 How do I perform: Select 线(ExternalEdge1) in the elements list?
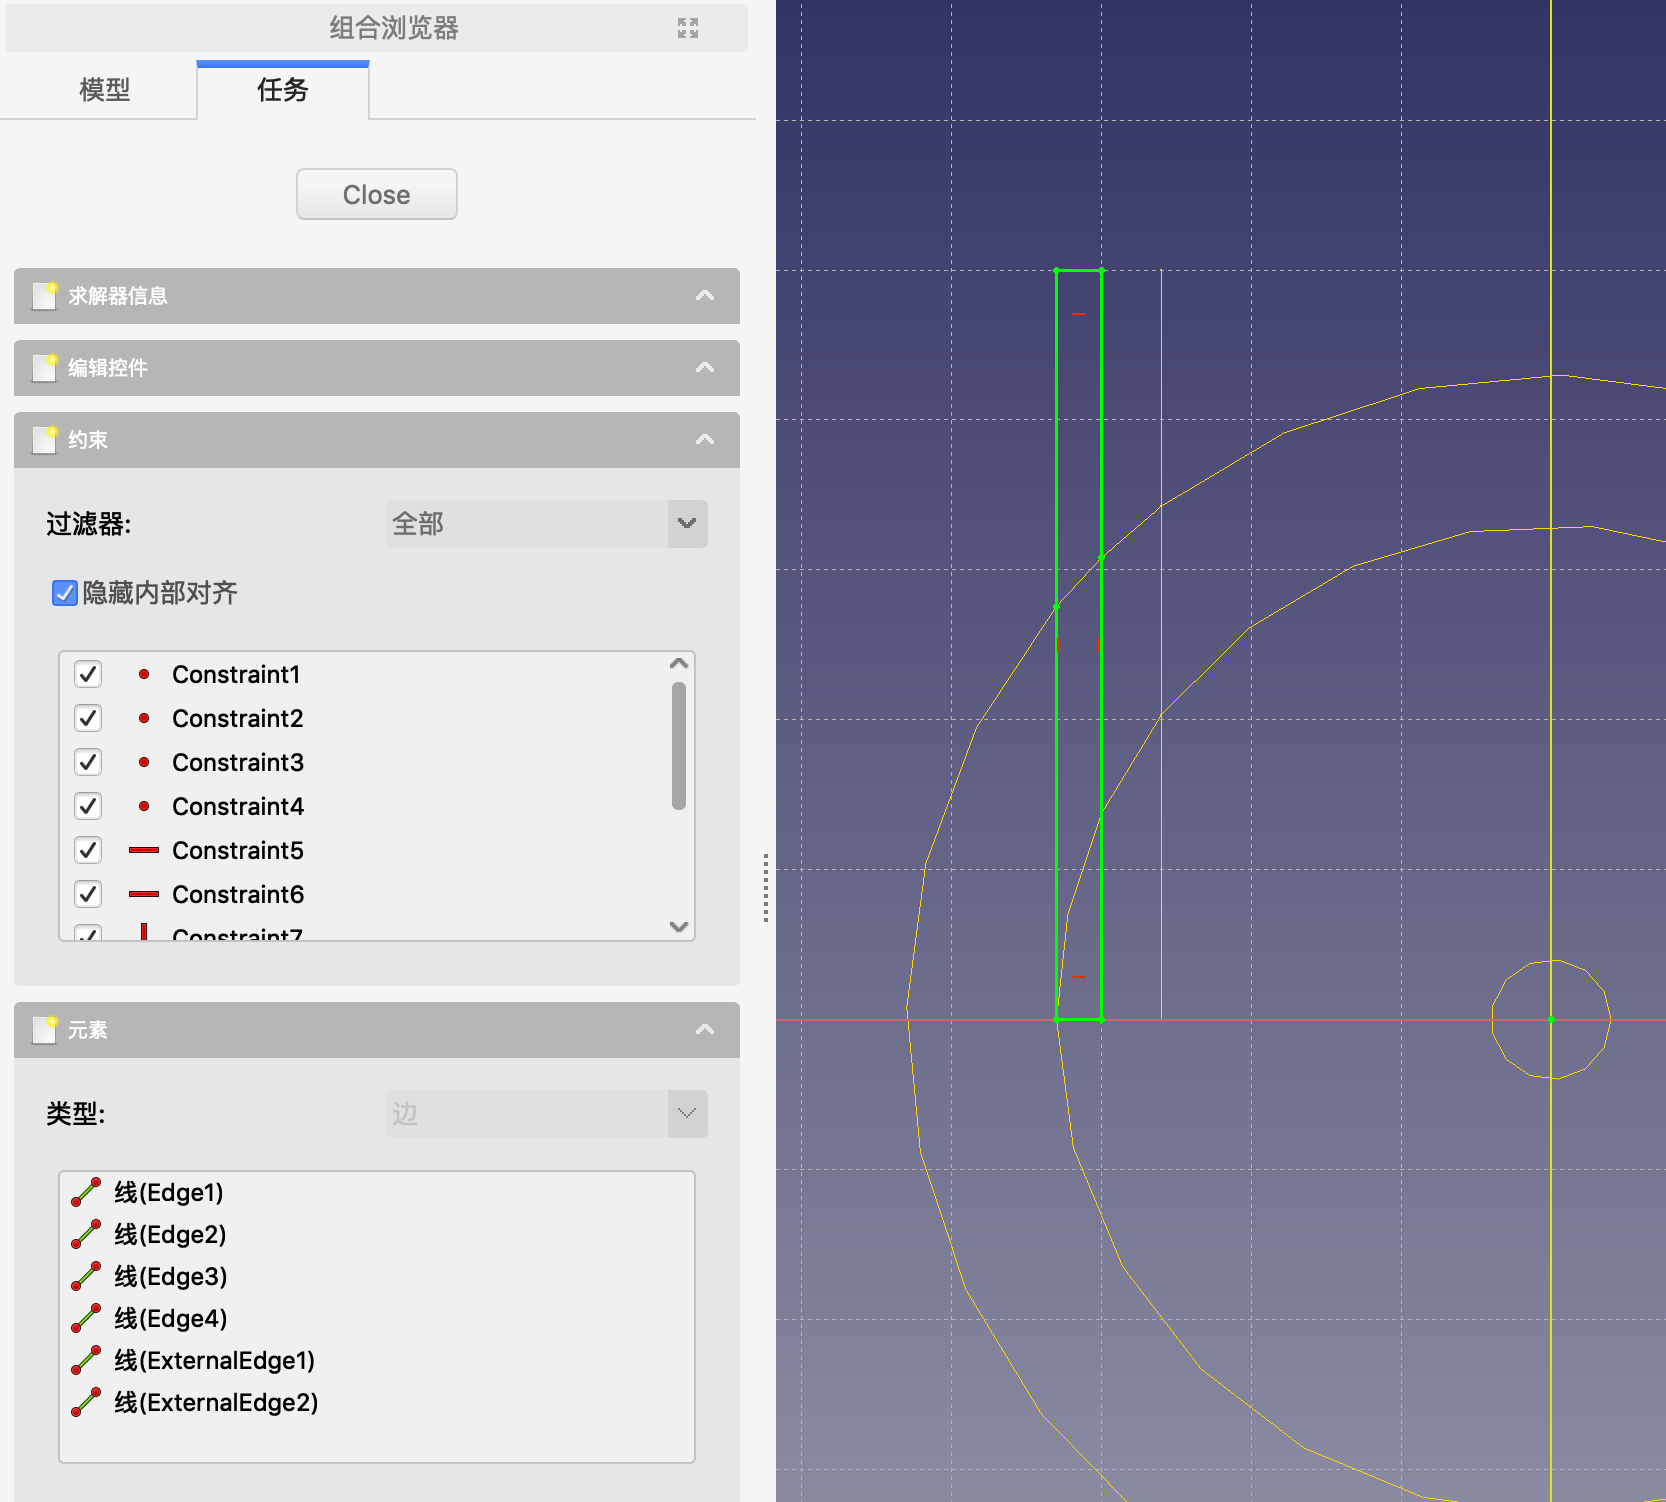[x=214, y=1360]
